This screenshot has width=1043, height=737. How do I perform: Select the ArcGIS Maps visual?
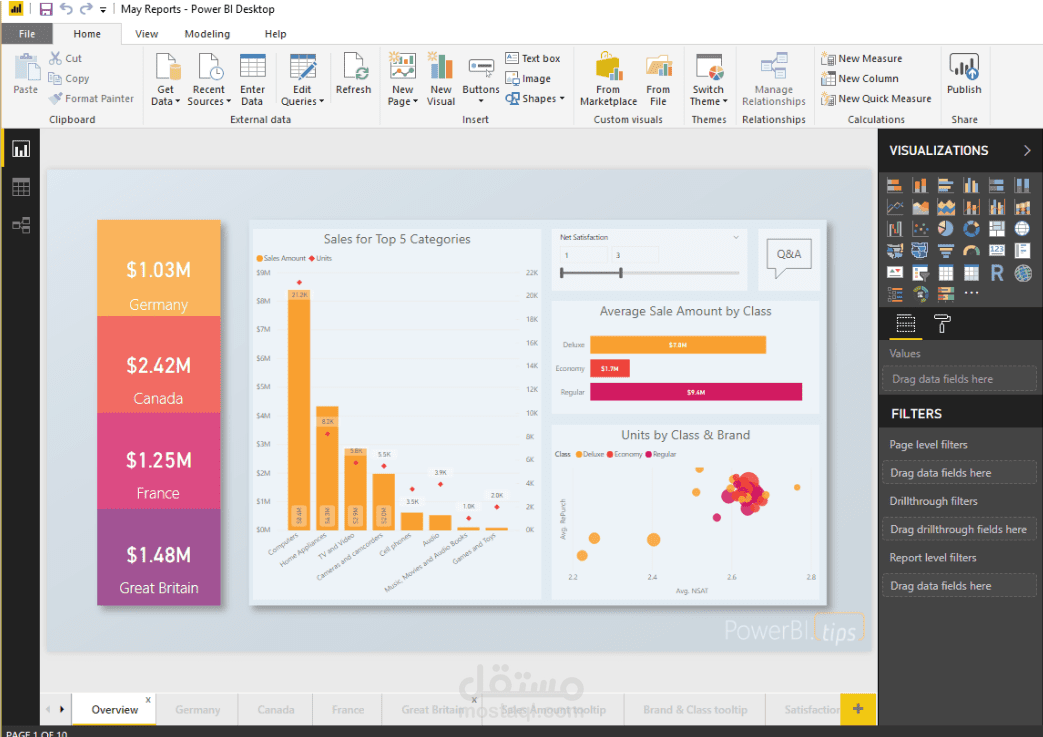pyautogui.click(x=1022, y=273)
